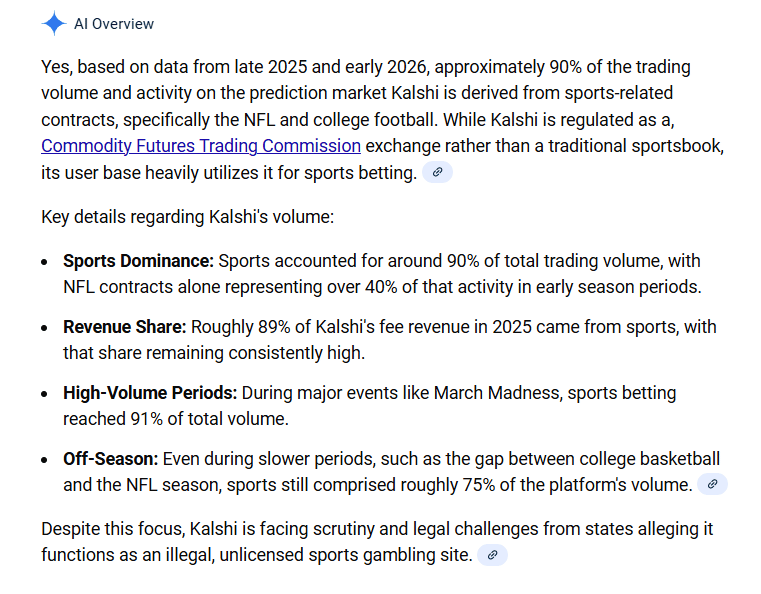This screenshot has width=761, height=594.
Task: Click the bullet dot before Off-Season
Action: [x=45, y=459]
